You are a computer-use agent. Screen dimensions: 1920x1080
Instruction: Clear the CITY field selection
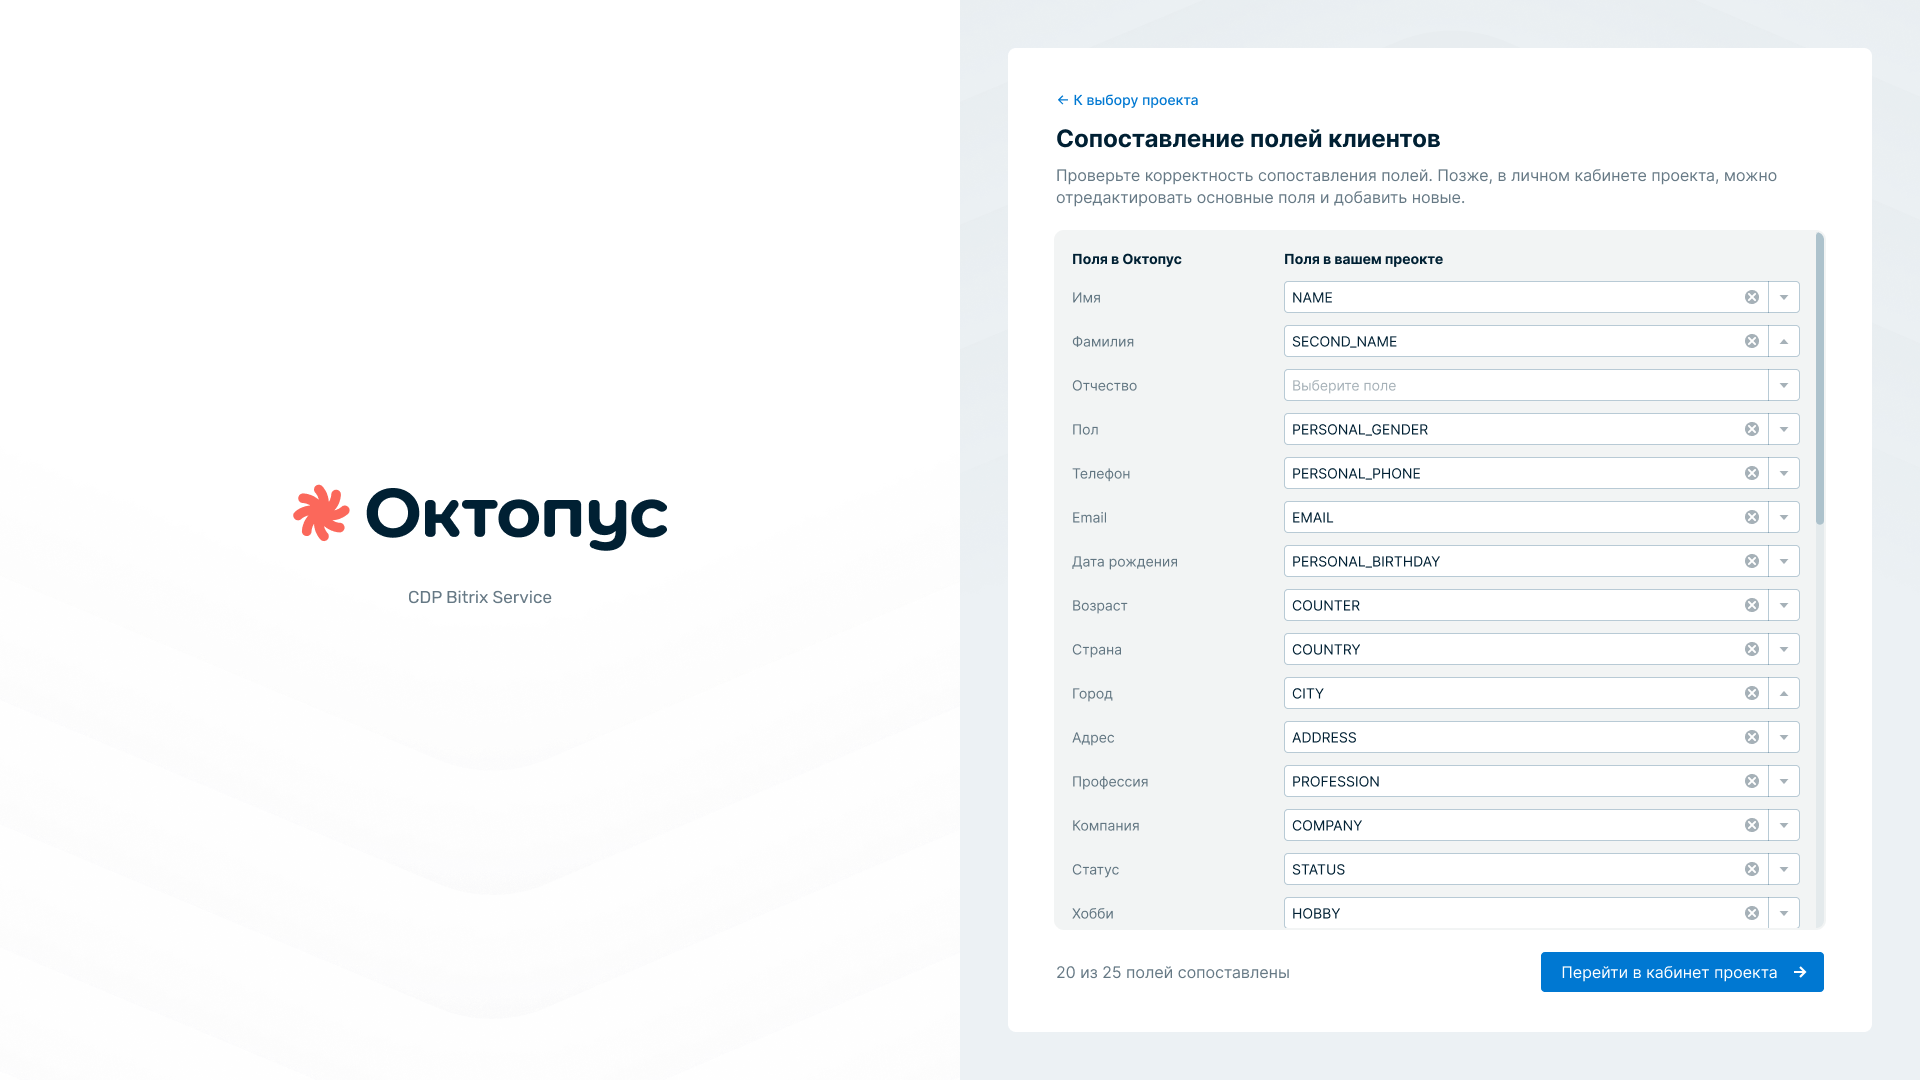tap(1752, 693)
